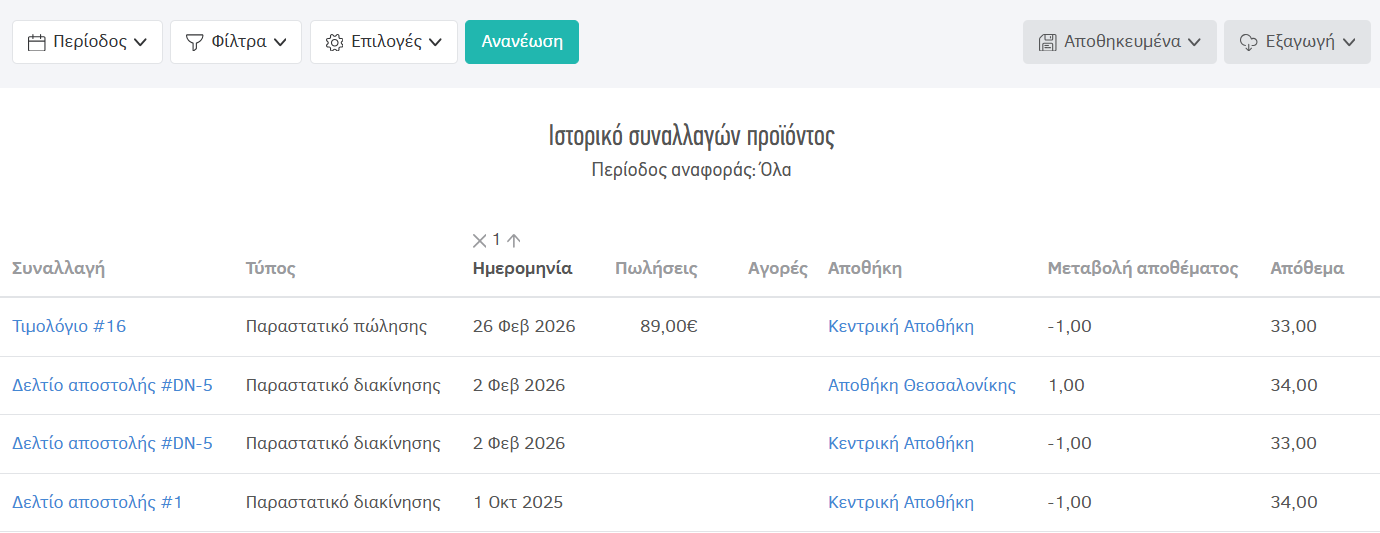Select the date 1 Οκτ 2025
The width and height of the screenshot is (1380, 533).
tap(518, 502)
